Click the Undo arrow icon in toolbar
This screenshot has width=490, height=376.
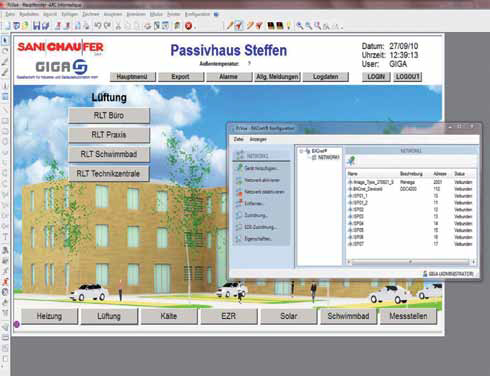point(98,26)
